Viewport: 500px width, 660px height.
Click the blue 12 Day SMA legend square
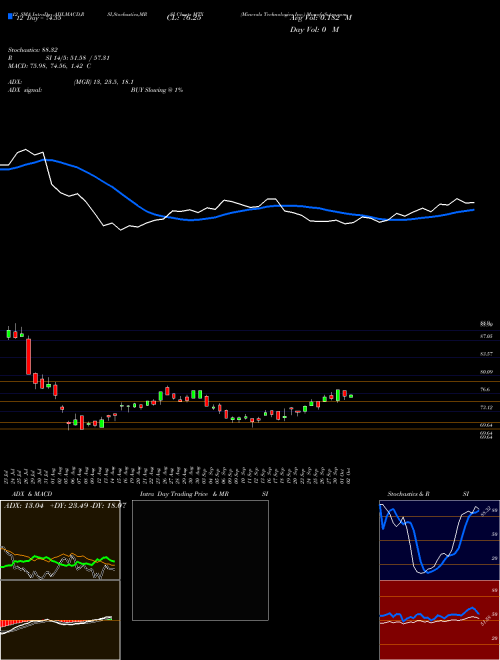(x=10, y=16)
